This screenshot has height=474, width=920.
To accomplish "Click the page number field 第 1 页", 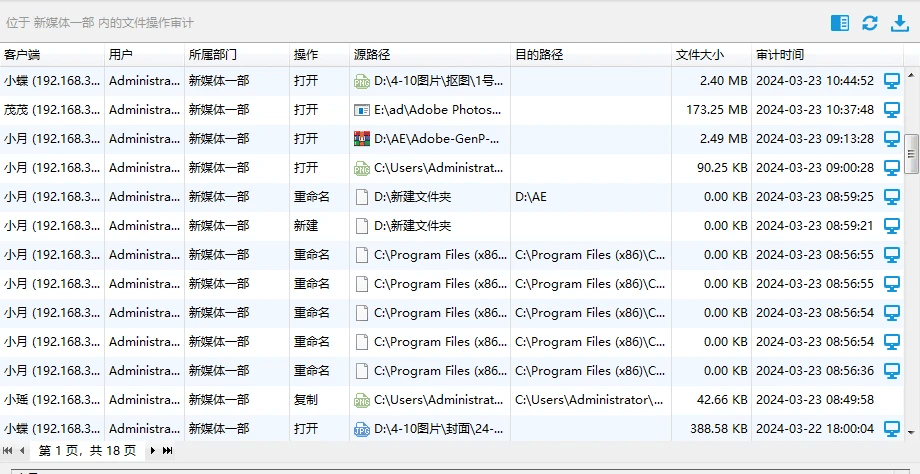I will pyautogui.click(x=87, y=451).
